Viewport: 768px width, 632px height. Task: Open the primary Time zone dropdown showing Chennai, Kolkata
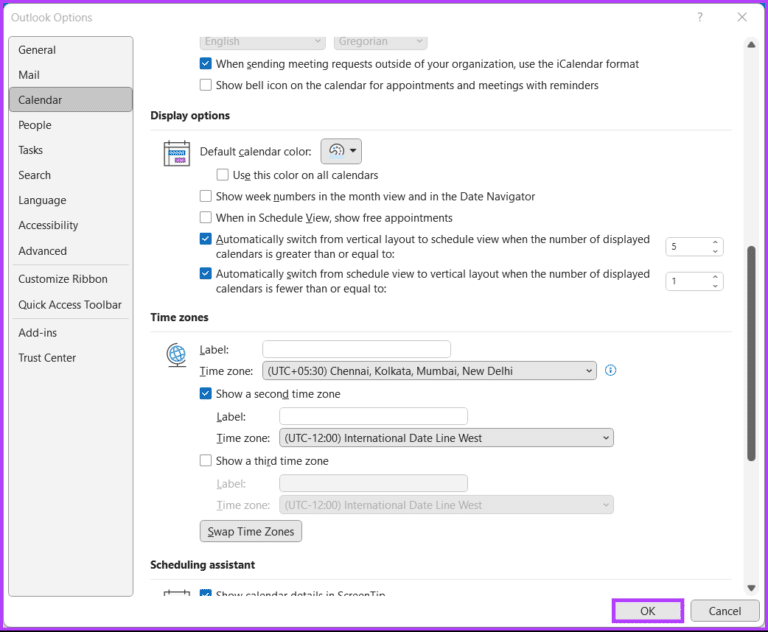coord(430,371)
